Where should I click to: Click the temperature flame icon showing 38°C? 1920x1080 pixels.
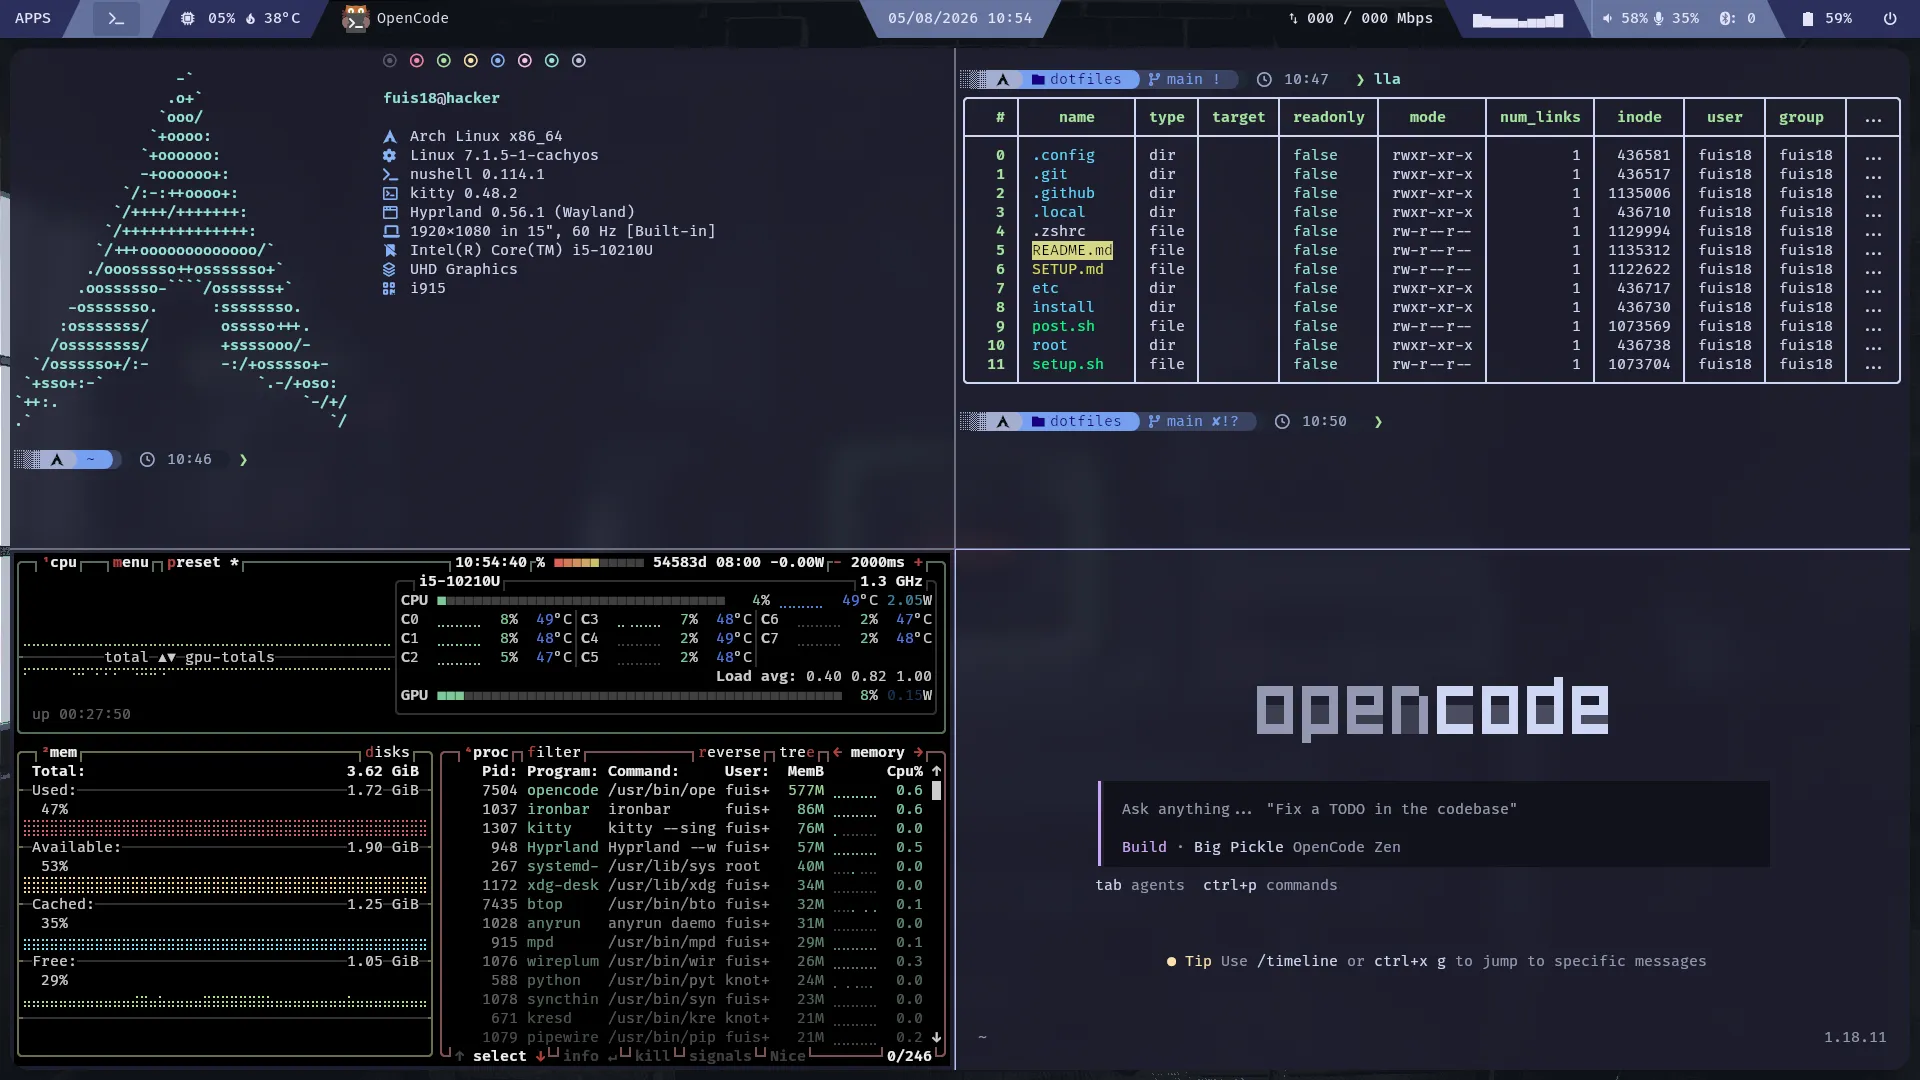click(250, 19)
